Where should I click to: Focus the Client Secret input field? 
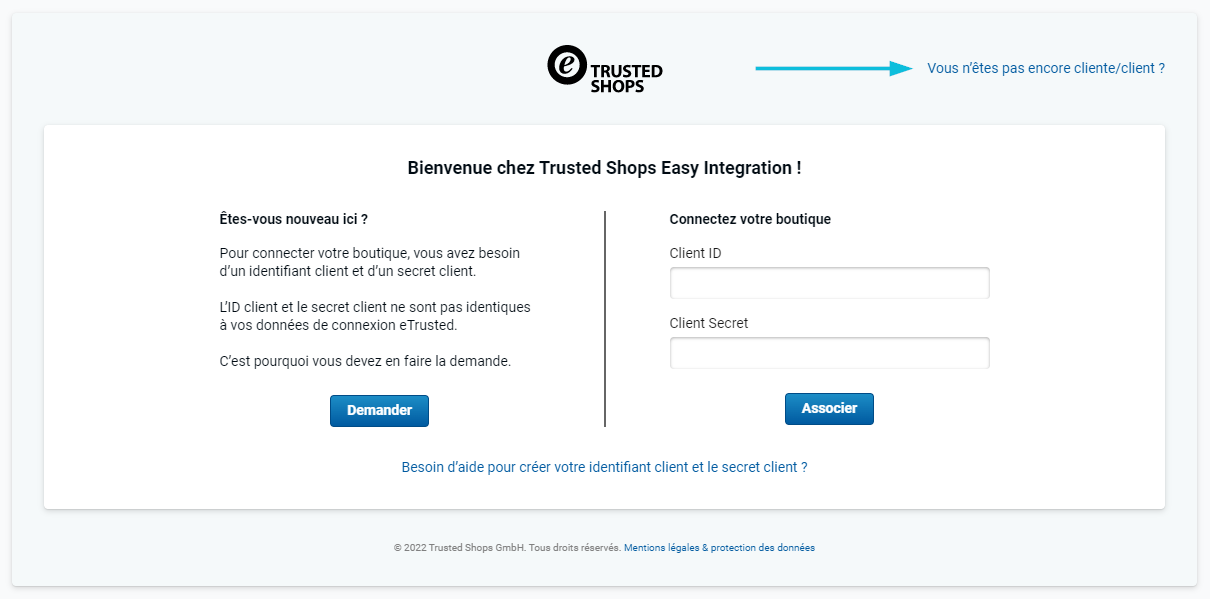[x=829, y=353]
